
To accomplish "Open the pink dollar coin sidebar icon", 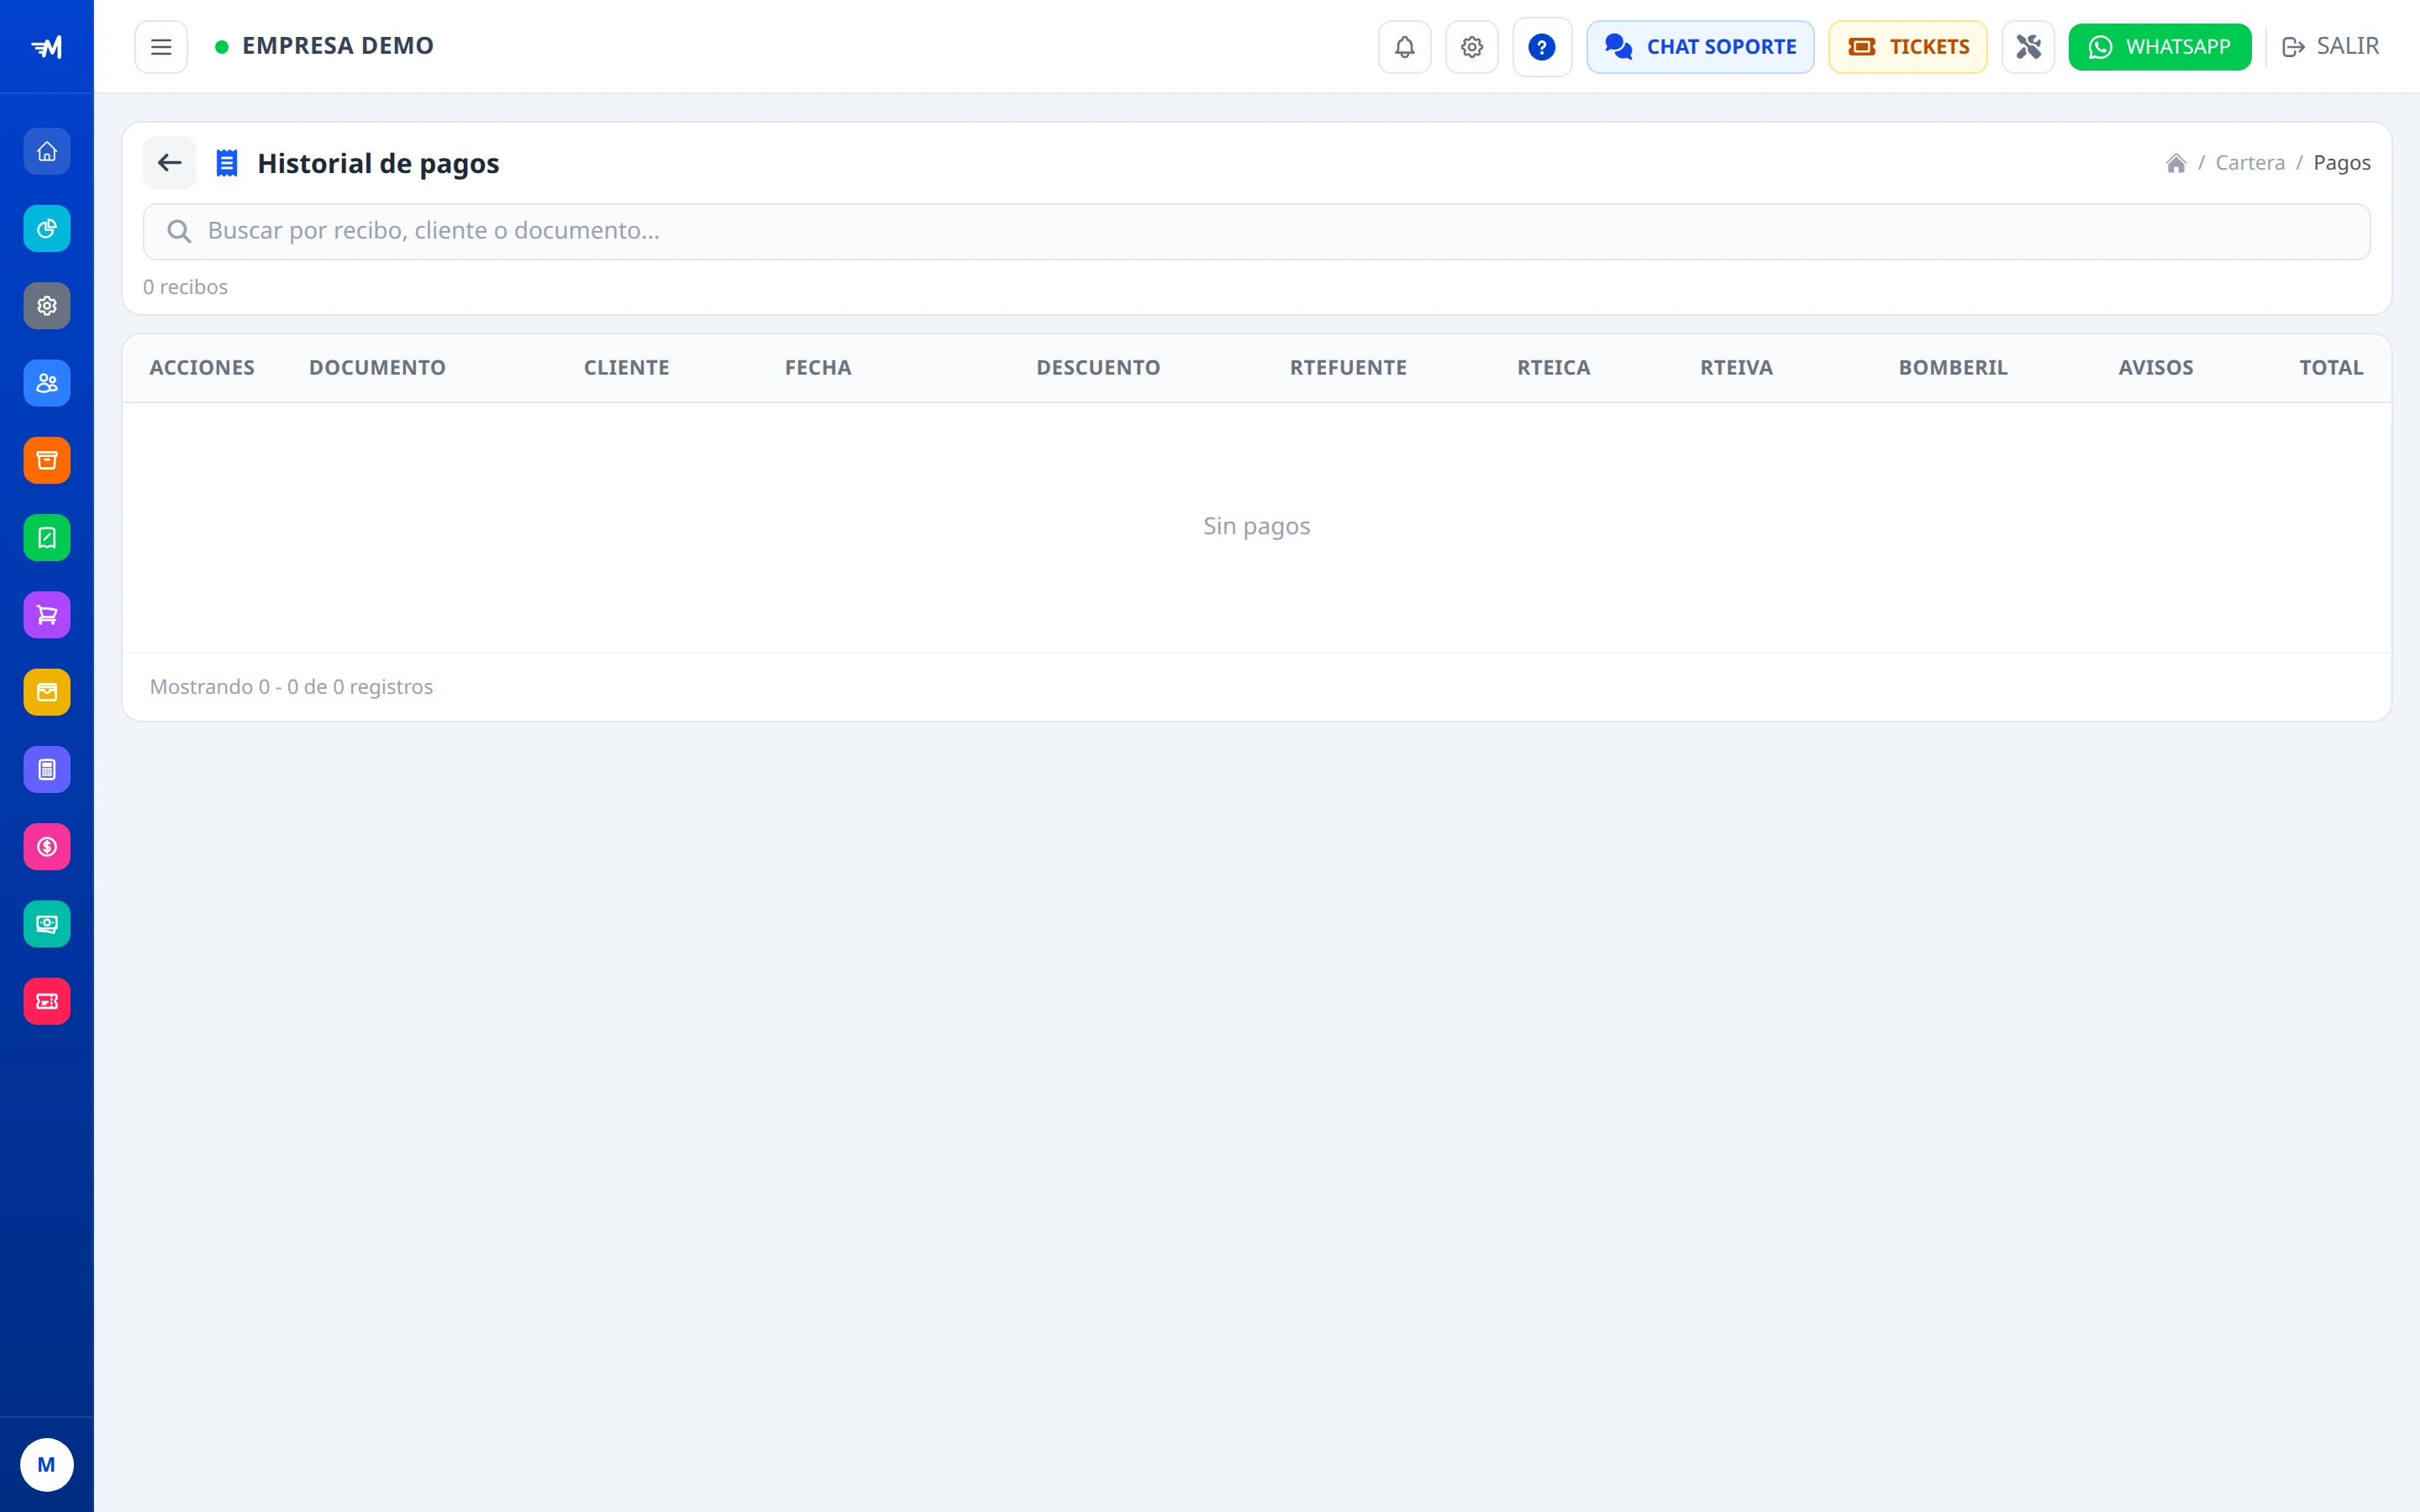I will (47, 847).
